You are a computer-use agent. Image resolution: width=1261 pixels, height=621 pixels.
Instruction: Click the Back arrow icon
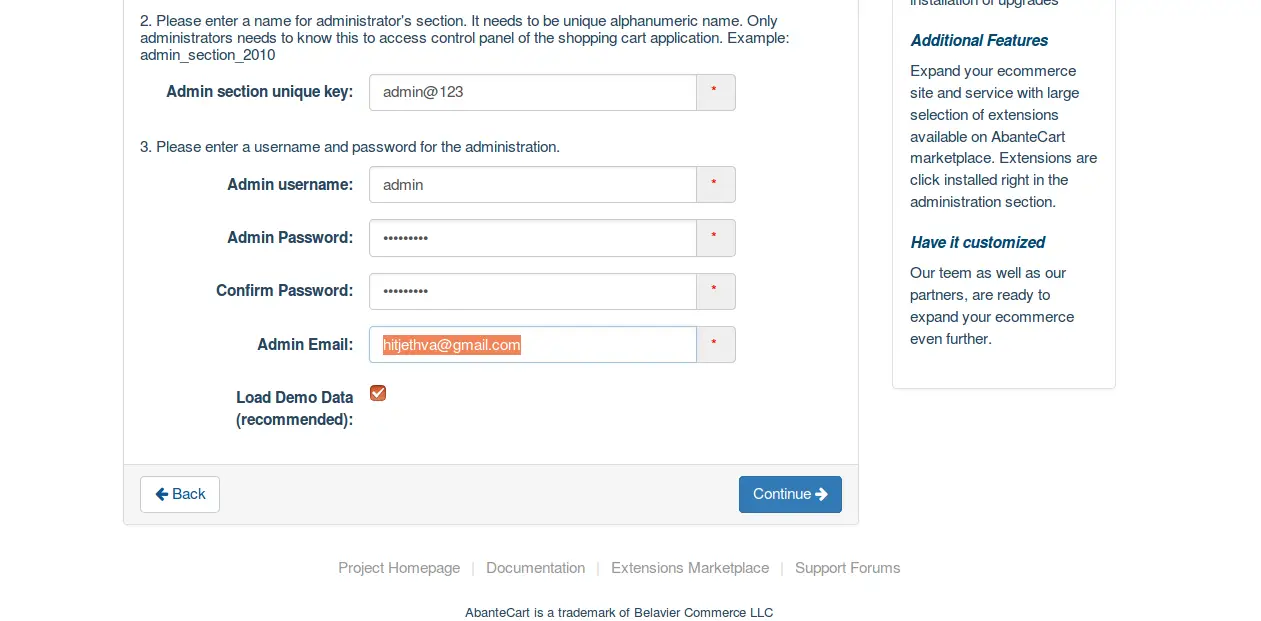(162, 494)
